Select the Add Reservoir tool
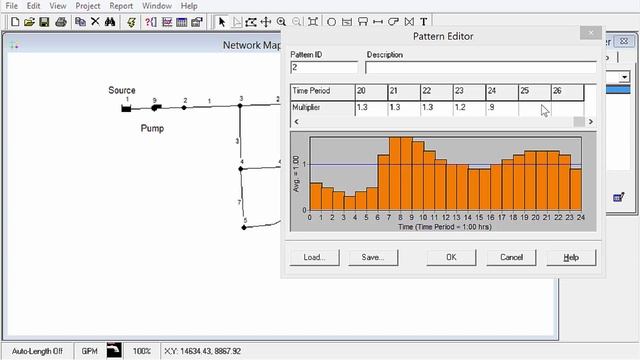This screenshot has width=640, height=360. pyautogui.click(x=347, y=22)
